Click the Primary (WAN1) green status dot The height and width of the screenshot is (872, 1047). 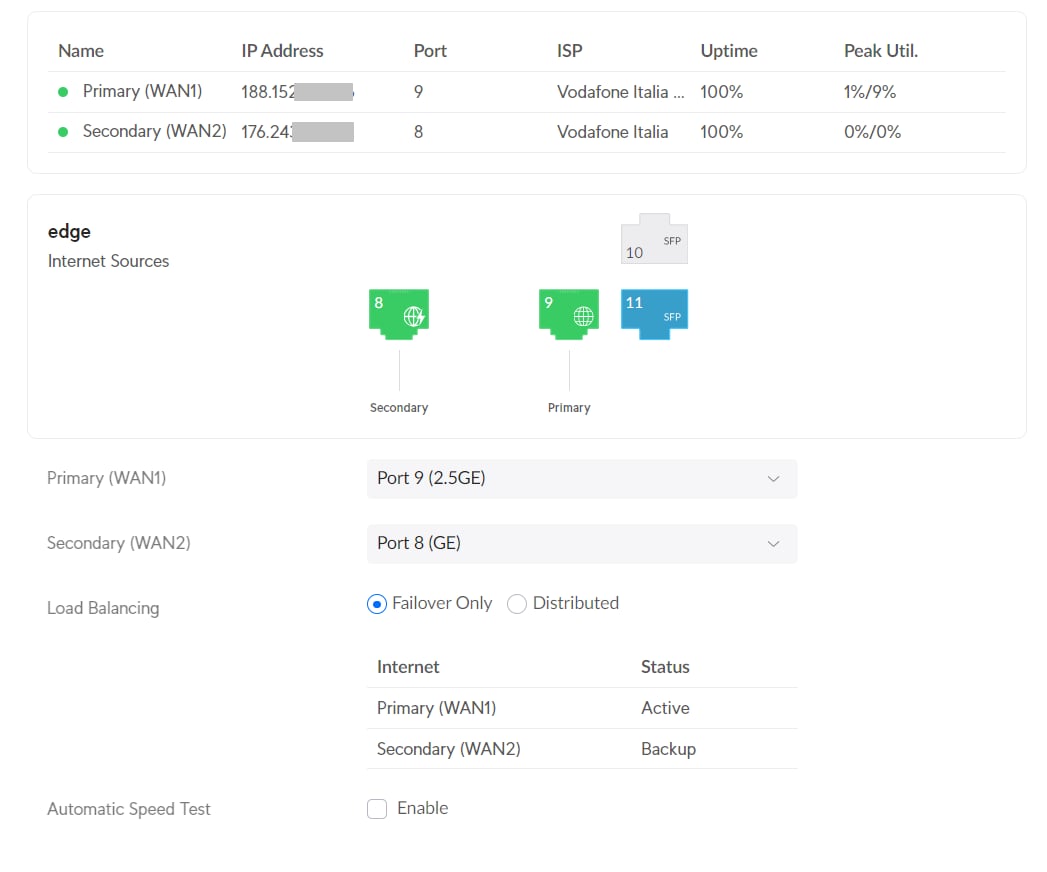63,92
